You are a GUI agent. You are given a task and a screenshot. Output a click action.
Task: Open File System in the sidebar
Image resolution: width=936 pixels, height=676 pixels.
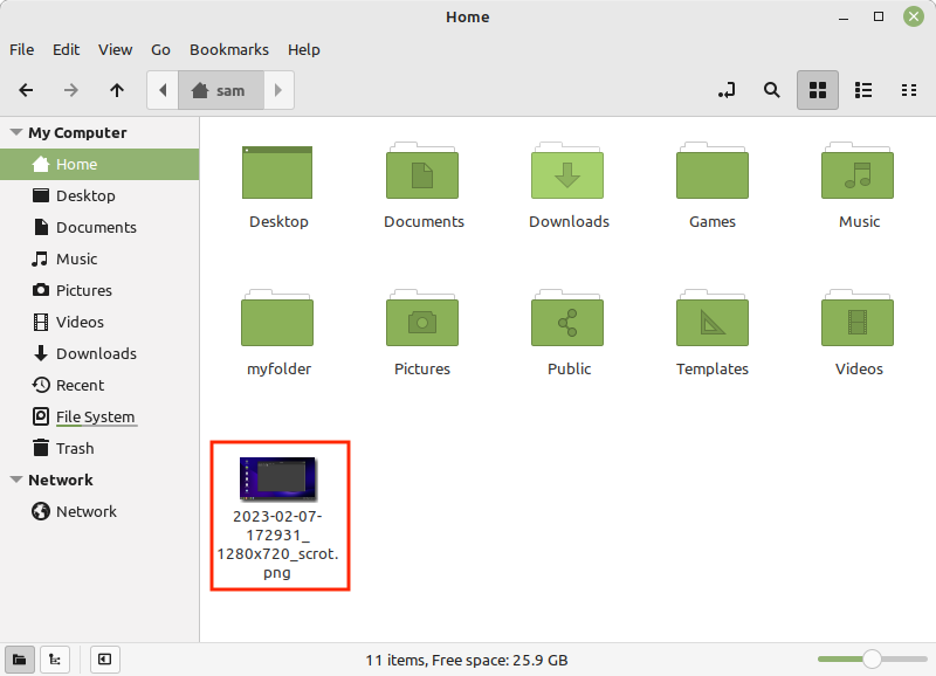coord(100,417)
